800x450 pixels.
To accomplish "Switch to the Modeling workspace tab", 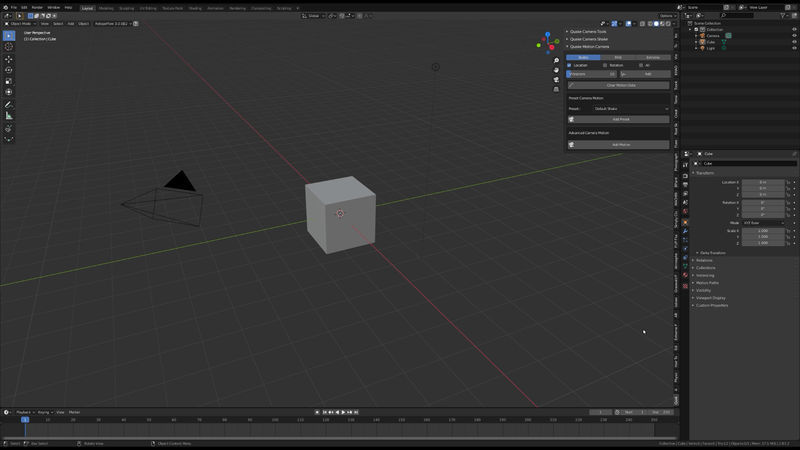I will click(x=106, y=8).
